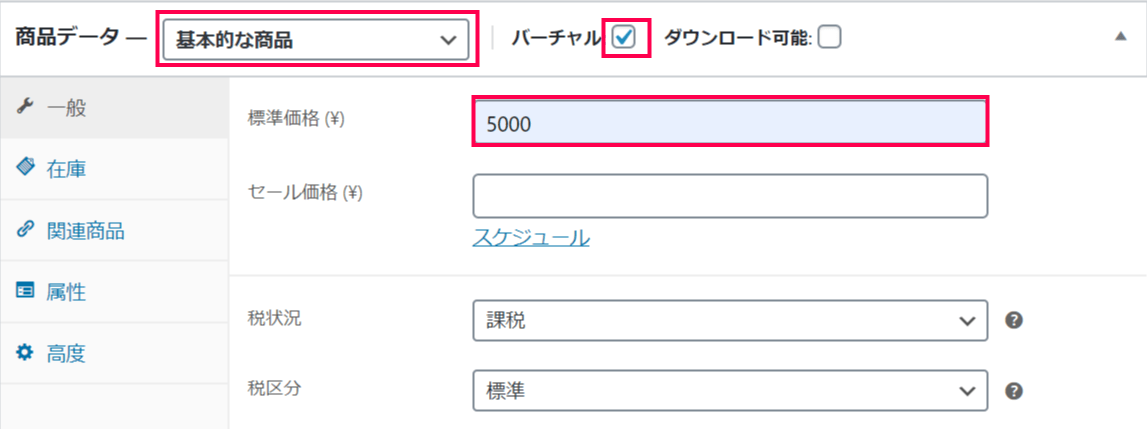Check the ダウンロード可能 checkbox
The width and height of the screenshot is (1147, 429).
[x=829, y=37]
